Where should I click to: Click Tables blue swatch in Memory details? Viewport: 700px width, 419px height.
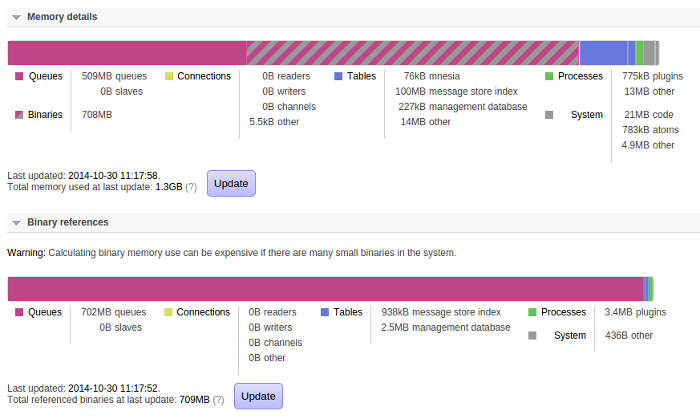coord(339,76)
